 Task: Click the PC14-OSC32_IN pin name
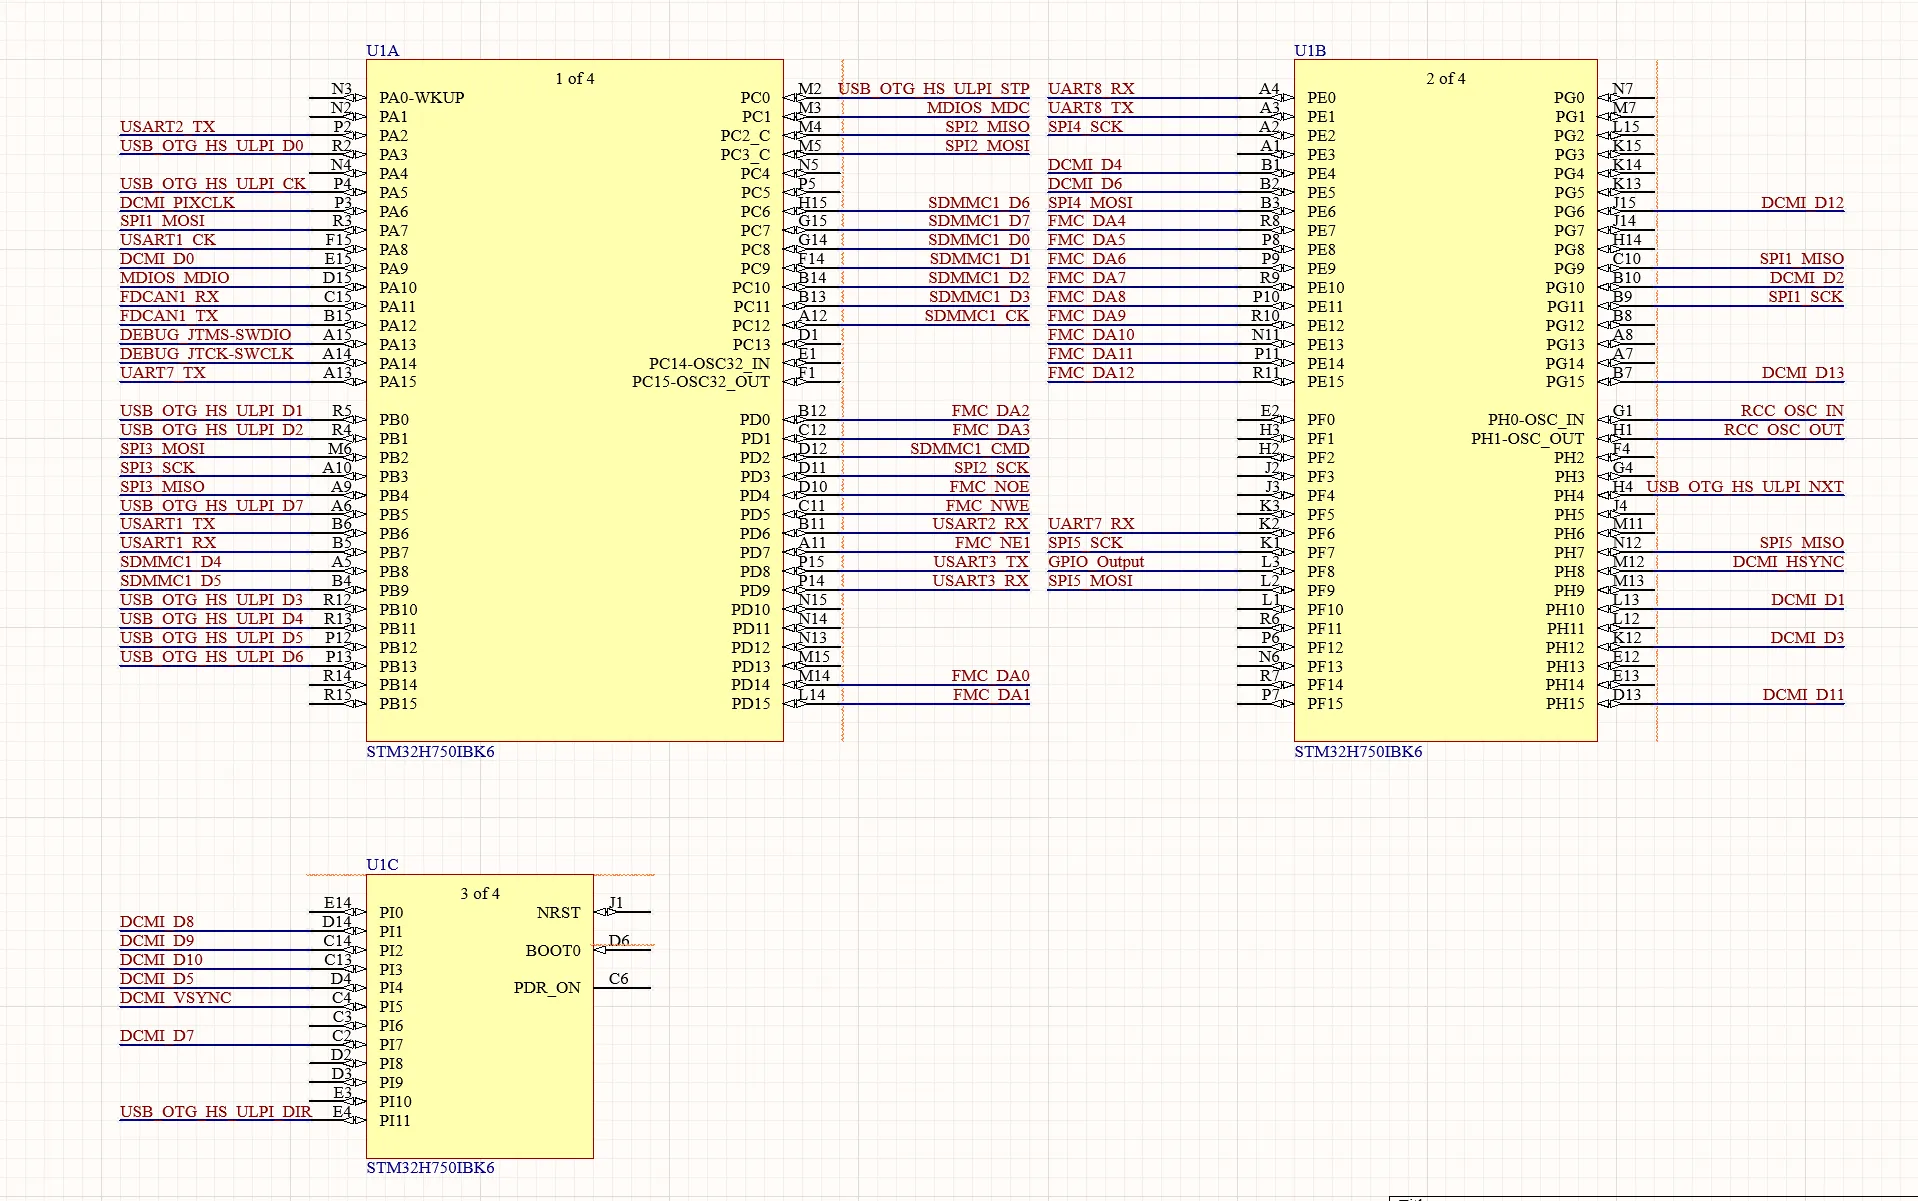click(x=709, y=363)
